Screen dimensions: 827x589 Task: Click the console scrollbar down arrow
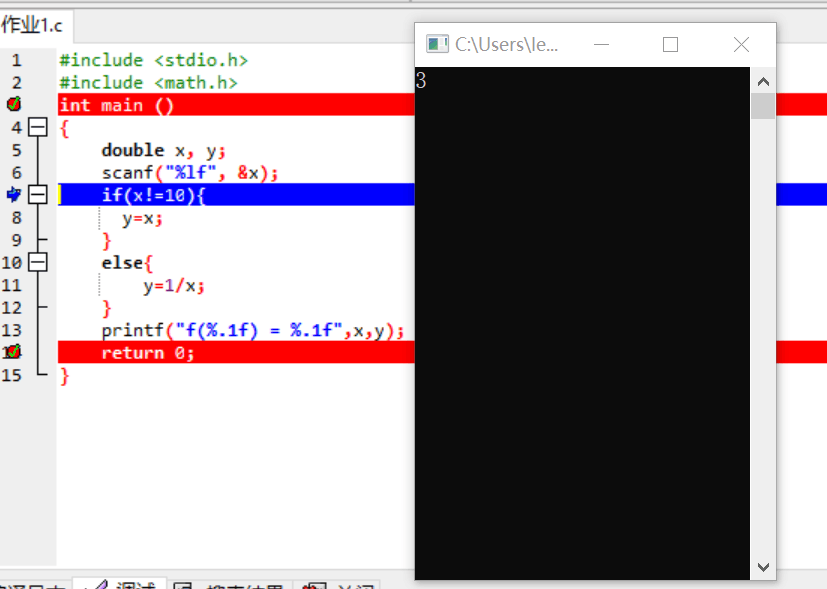click(763, 567)
